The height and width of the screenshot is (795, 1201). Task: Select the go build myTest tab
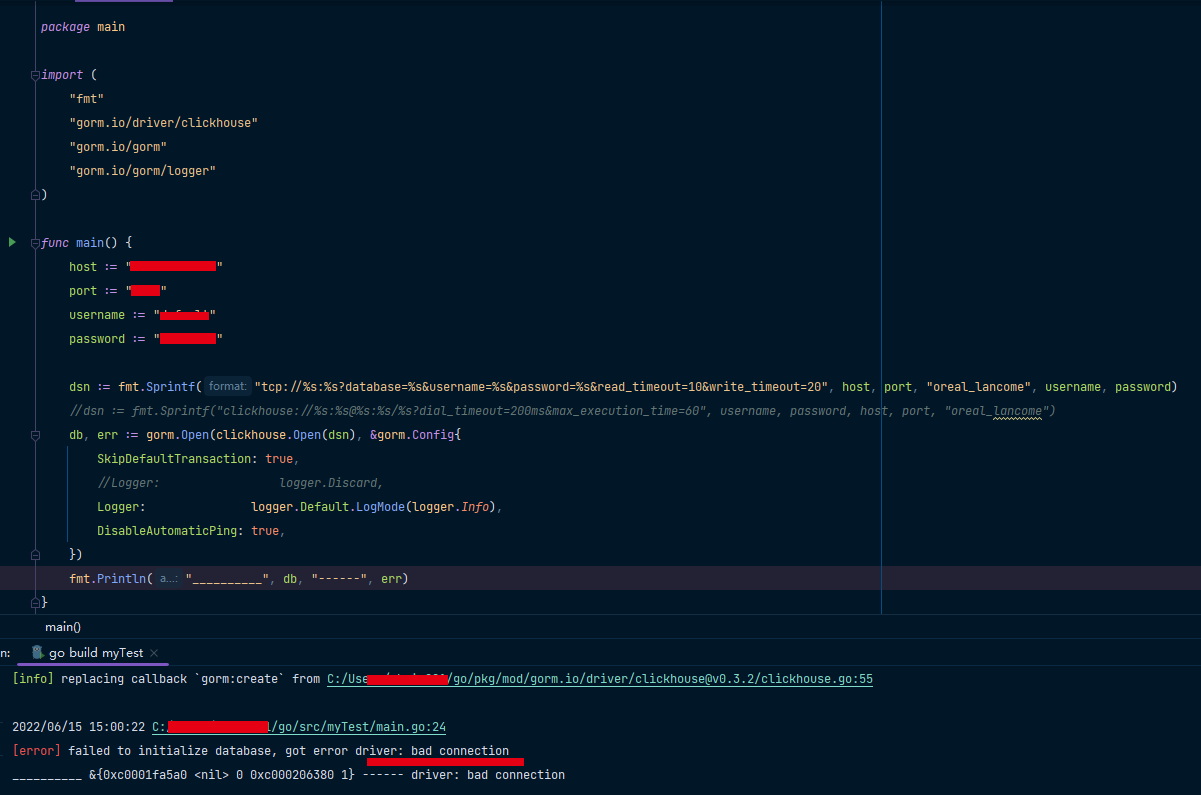click(x=96, y=653)
